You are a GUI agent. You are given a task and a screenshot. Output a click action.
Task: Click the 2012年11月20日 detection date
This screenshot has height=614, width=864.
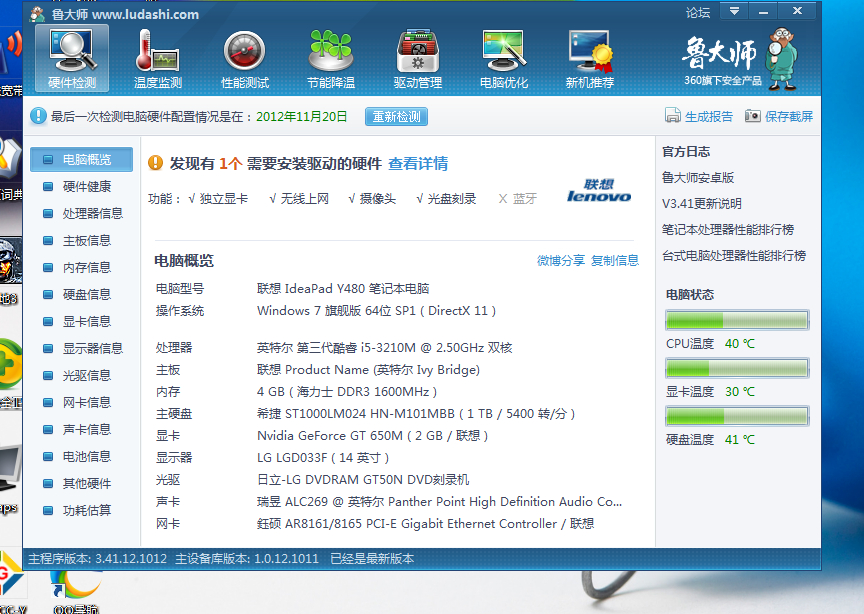301,116
